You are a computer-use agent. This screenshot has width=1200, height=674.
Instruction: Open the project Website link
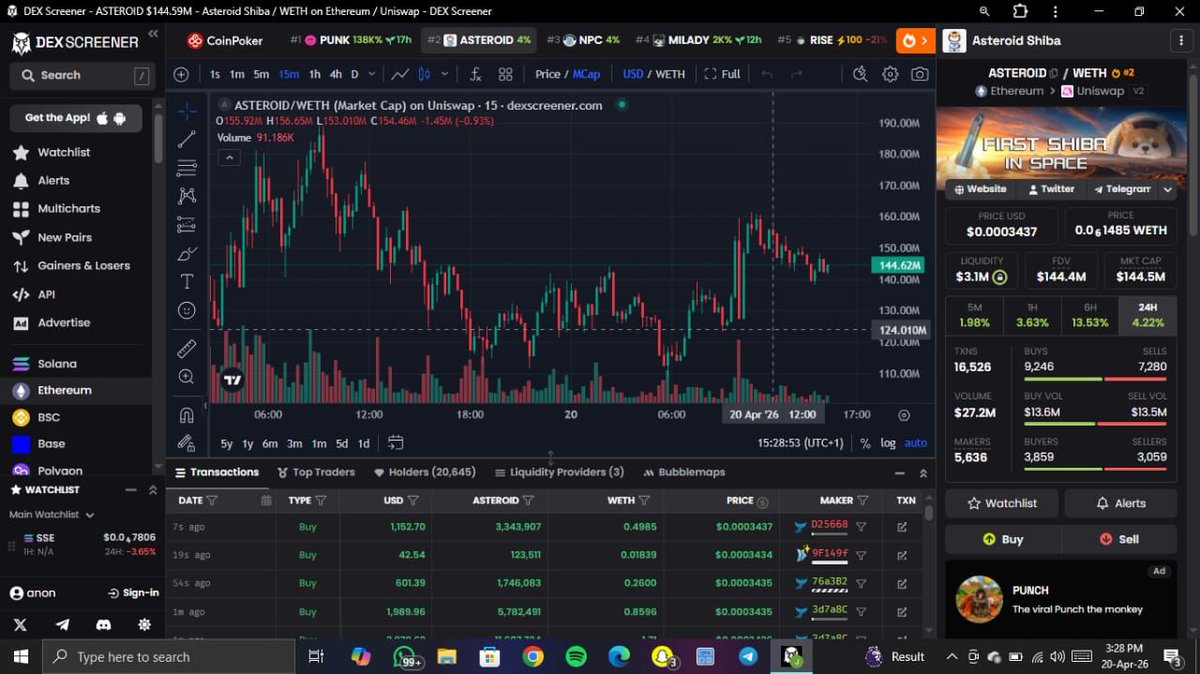tap(980, 189)
